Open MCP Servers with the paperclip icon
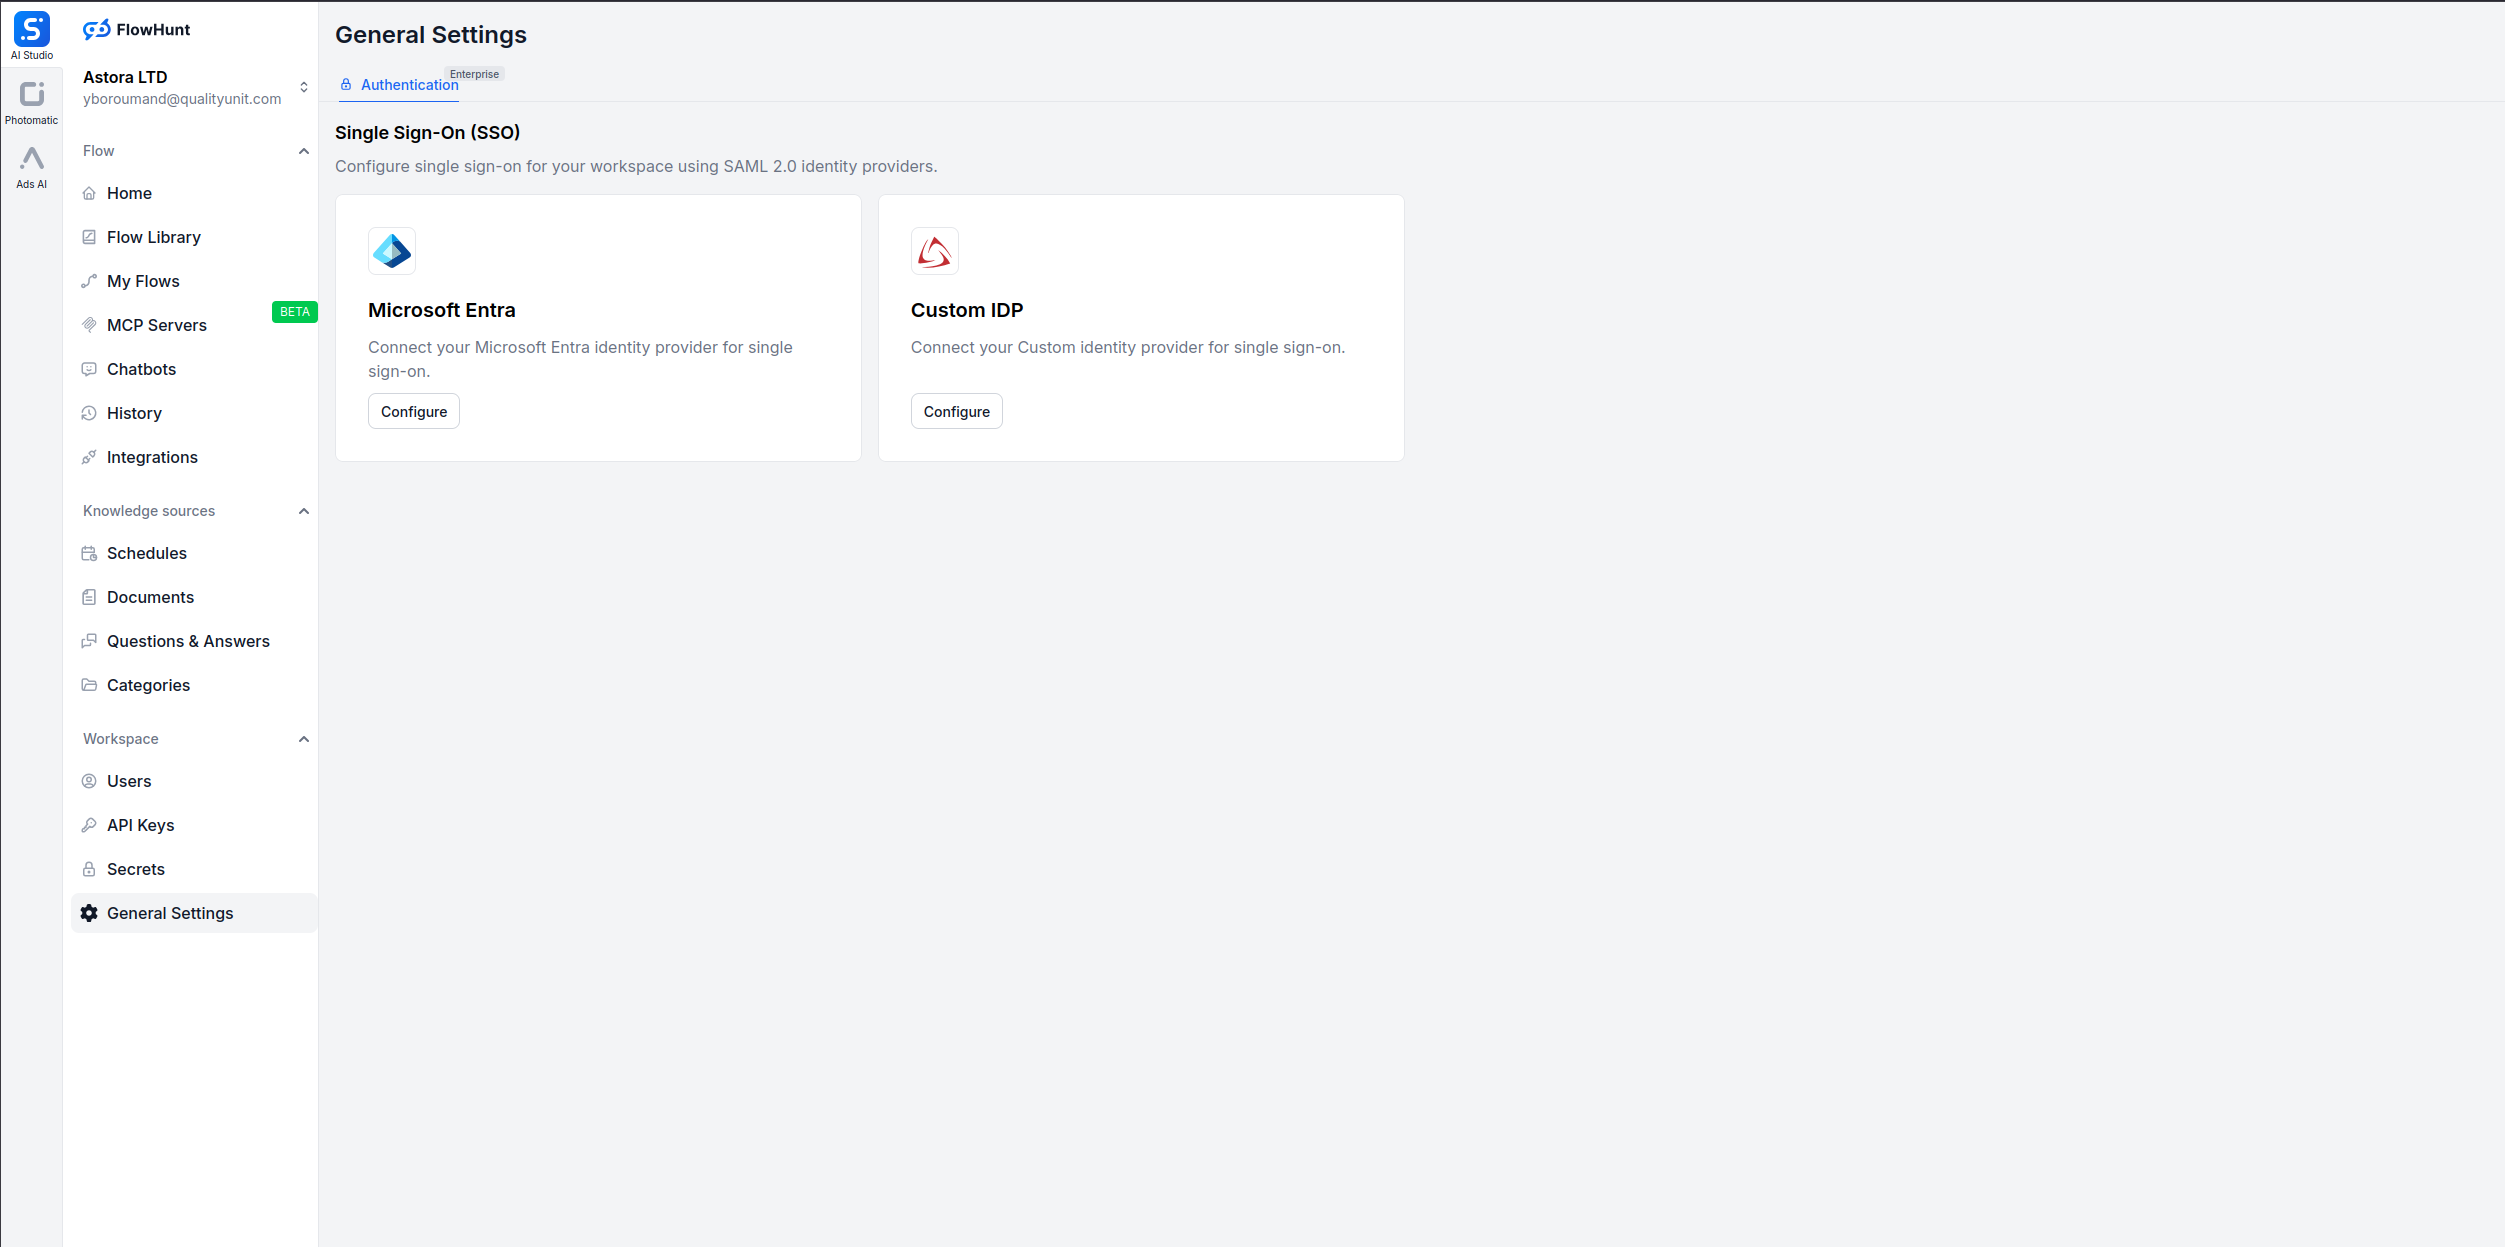The height and width of the screenshot is (1247, 2505). [89, 325]
